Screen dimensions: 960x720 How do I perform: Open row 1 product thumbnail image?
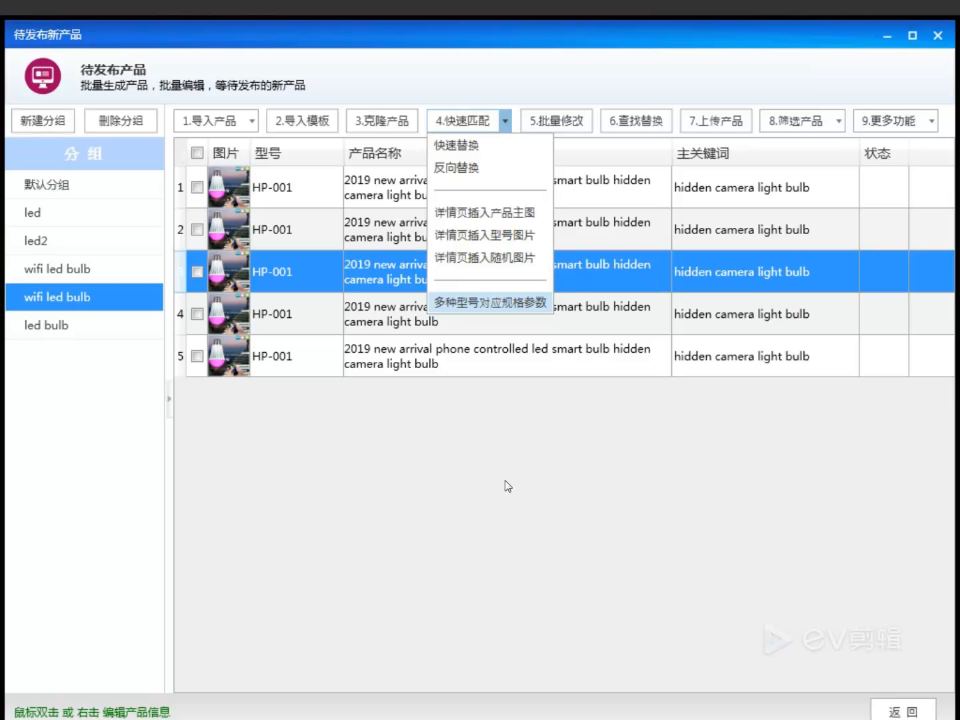(228, 187)
